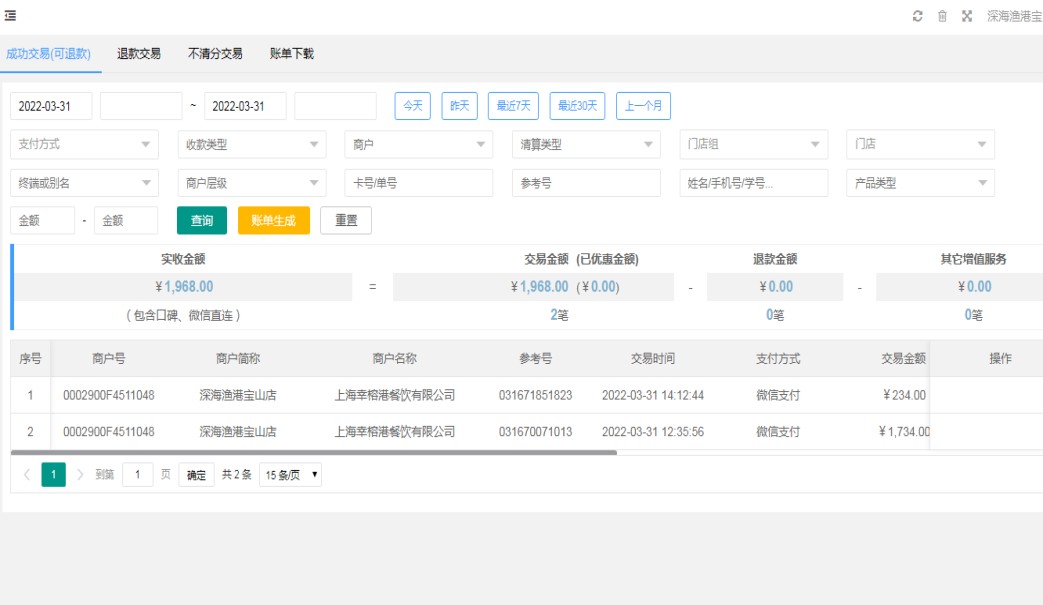
Task: Open the 账单下载 tab
Action: coord(292,54)
